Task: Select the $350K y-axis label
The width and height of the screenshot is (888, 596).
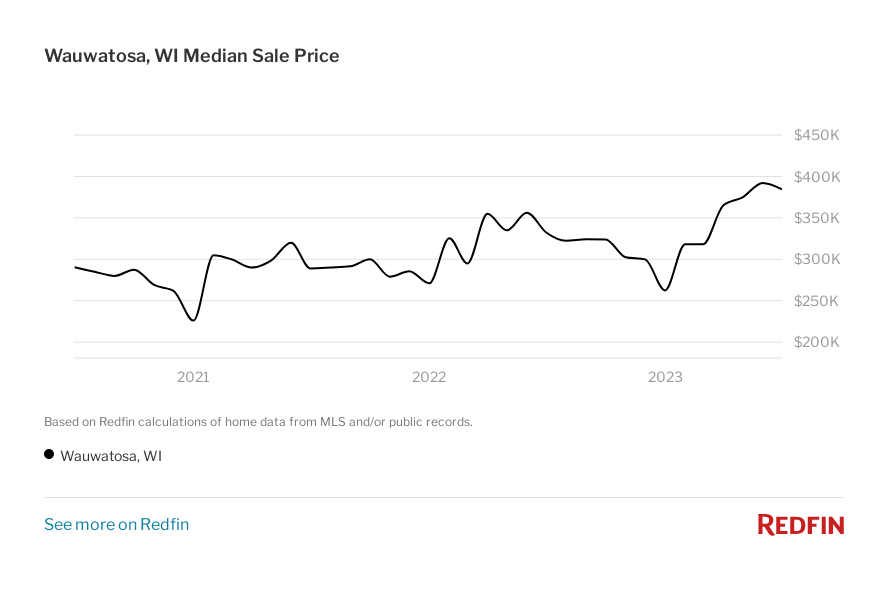Action: point(816,218)
